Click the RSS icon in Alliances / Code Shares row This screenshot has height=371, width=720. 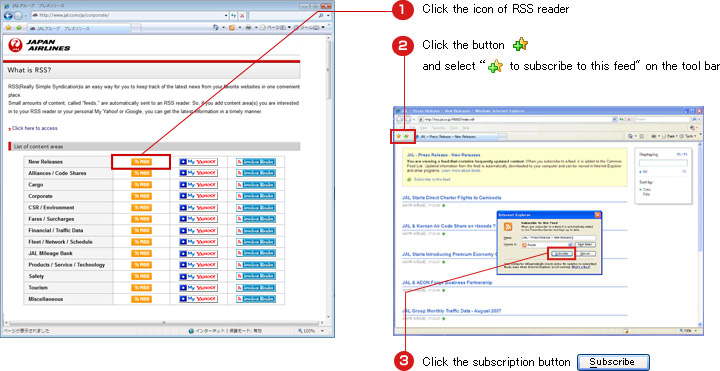tap(141, 173)
